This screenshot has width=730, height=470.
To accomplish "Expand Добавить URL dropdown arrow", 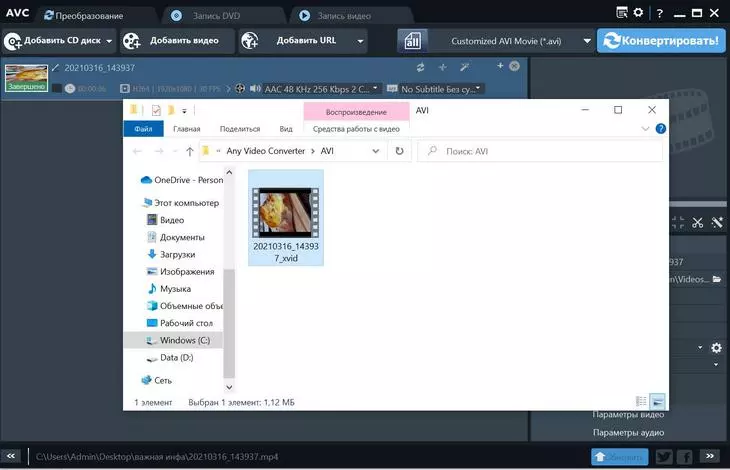I will [x=360, y=41].
